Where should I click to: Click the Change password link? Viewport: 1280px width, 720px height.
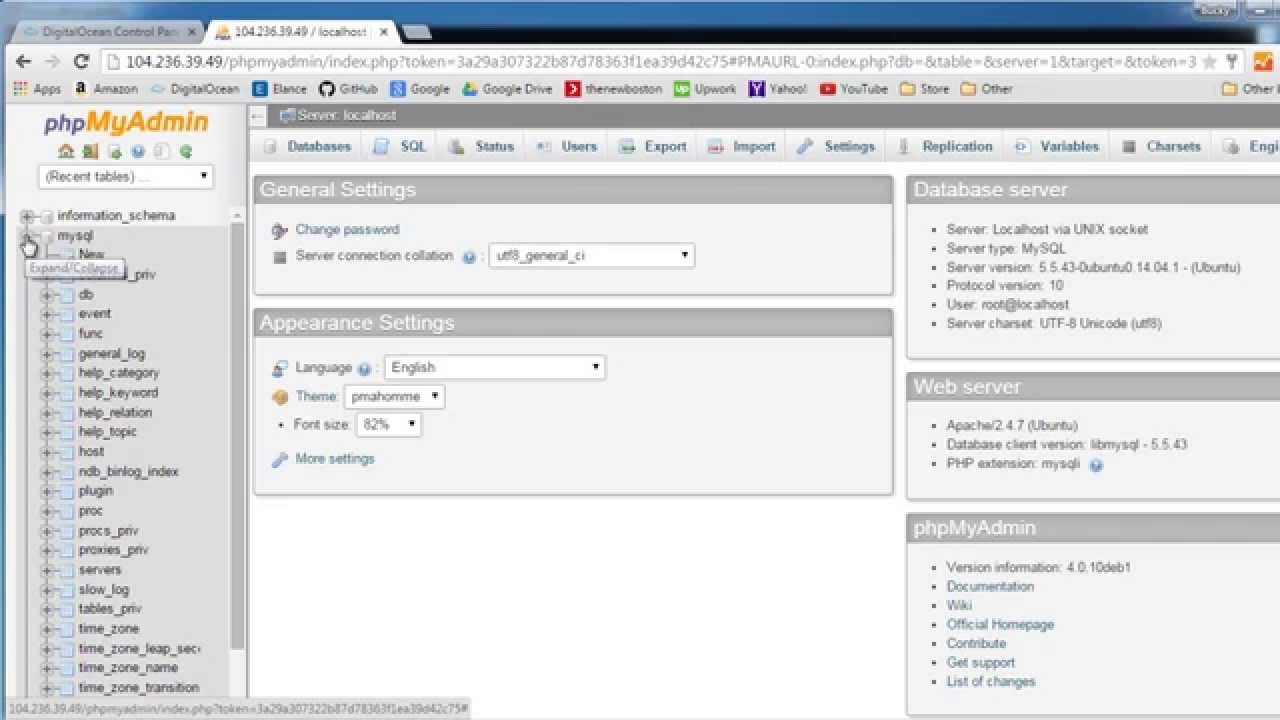point(347,230)
